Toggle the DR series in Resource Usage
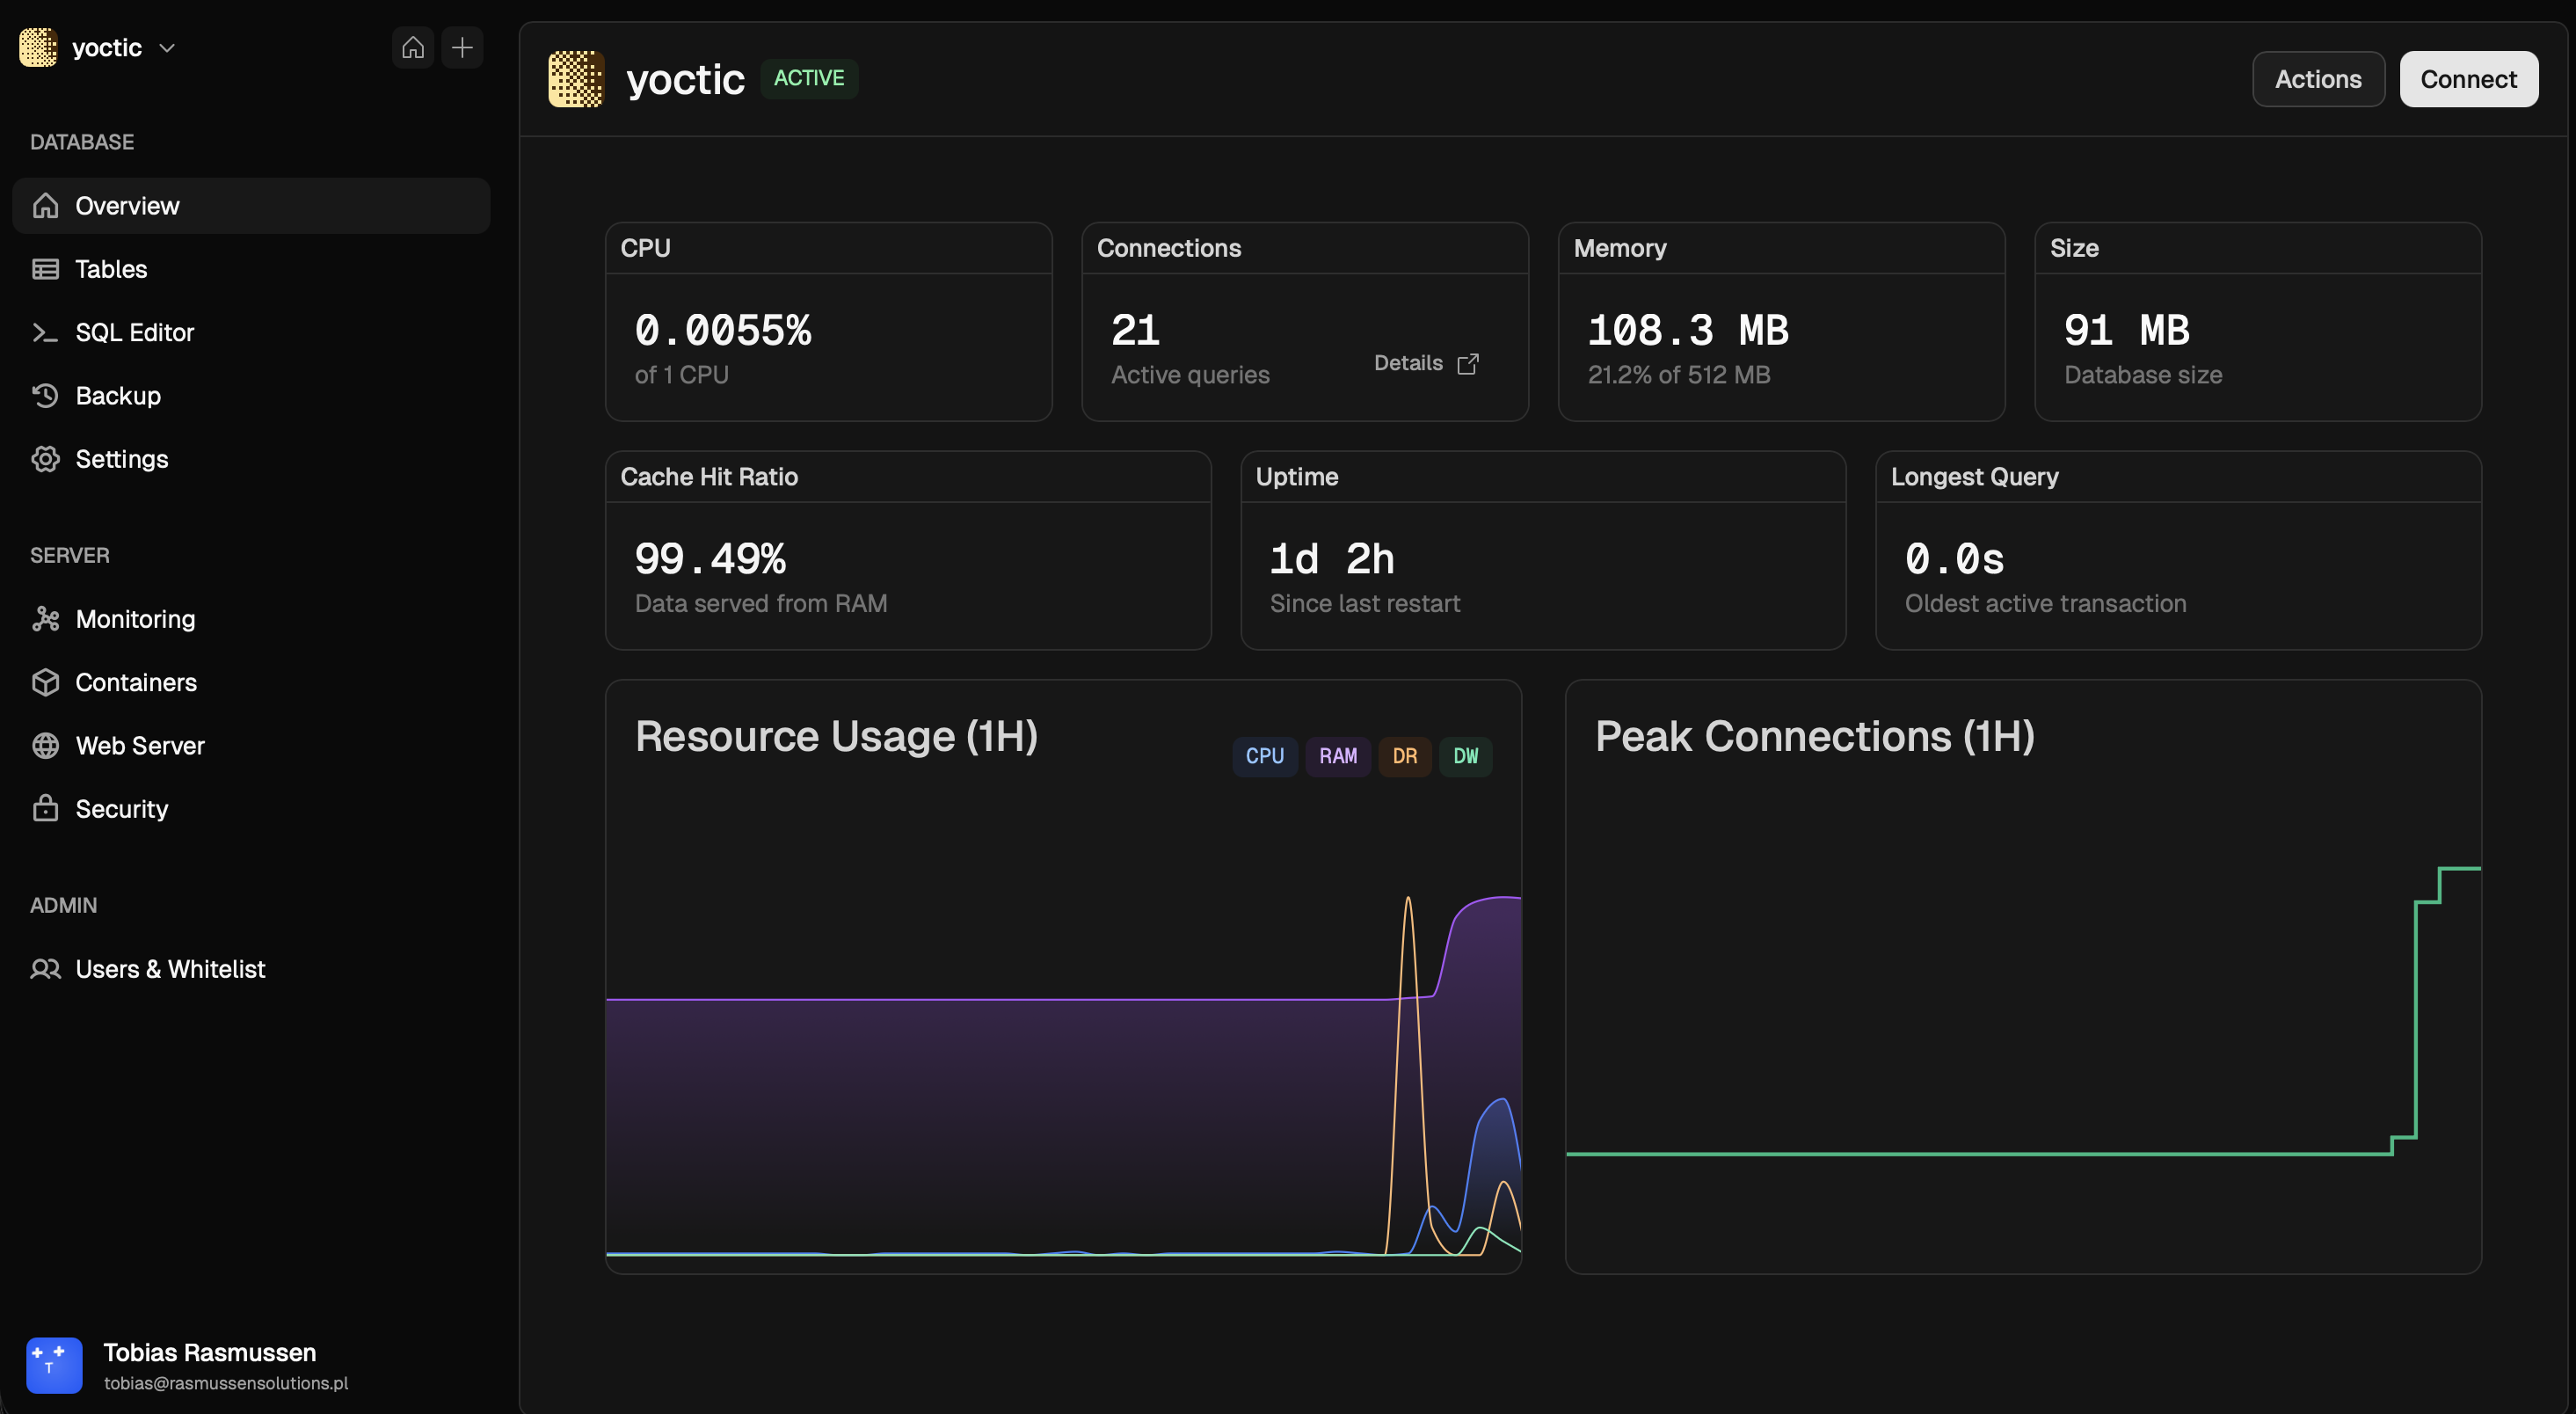This screenshot has width=2576, height=1414. click(x=1404, y=756)
